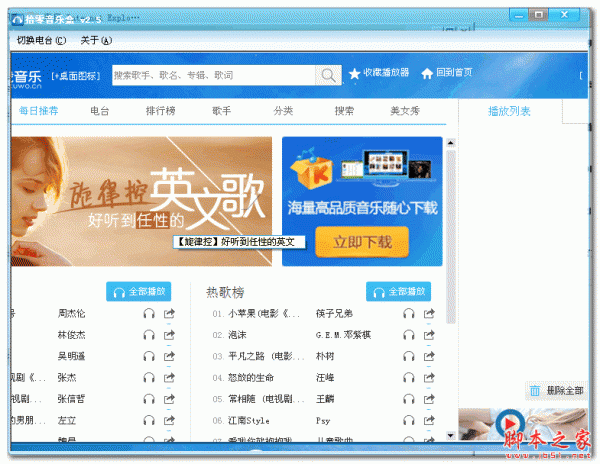Screen dimensions: 600x464
Task: Switch to 分类 tab
Action: coord(283,111)
